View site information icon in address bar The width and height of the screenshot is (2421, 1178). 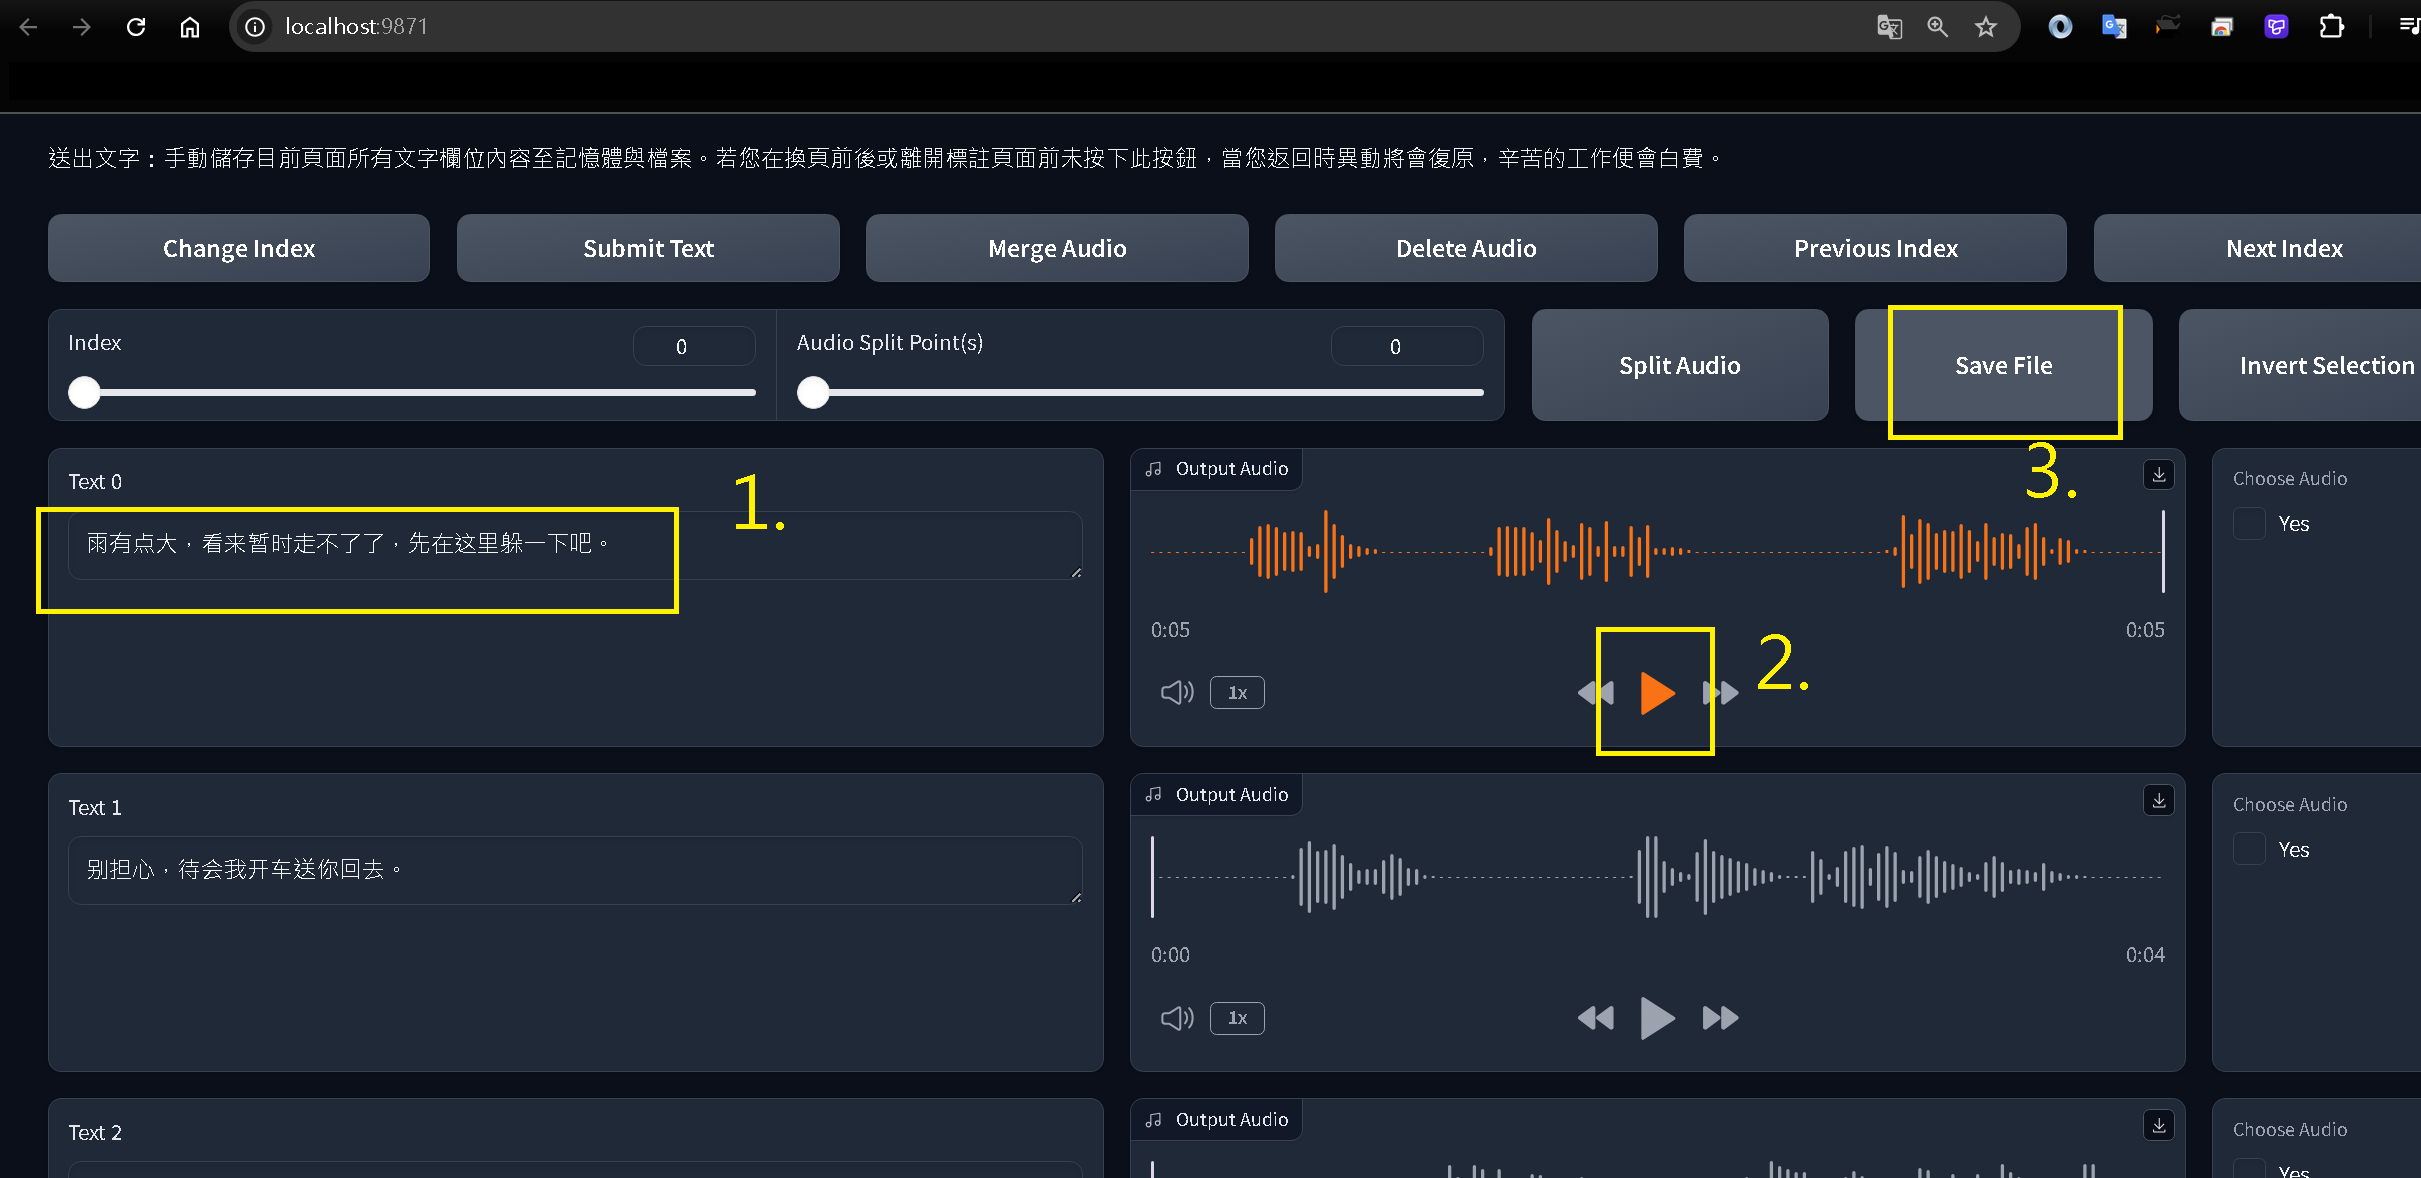point(256,27)
